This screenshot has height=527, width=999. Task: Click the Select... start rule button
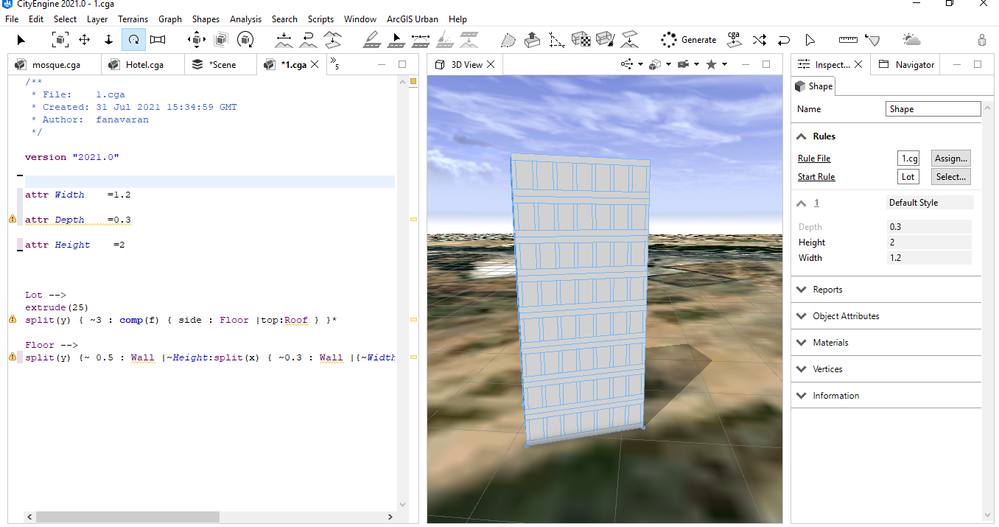pyautogui.click(x=951, y=177)
